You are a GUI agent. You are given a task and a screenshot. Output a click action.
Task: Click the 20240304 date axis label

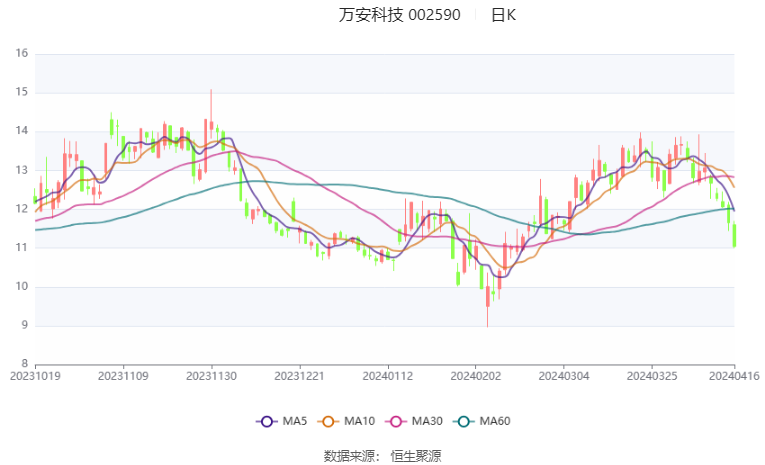[565, 375]
